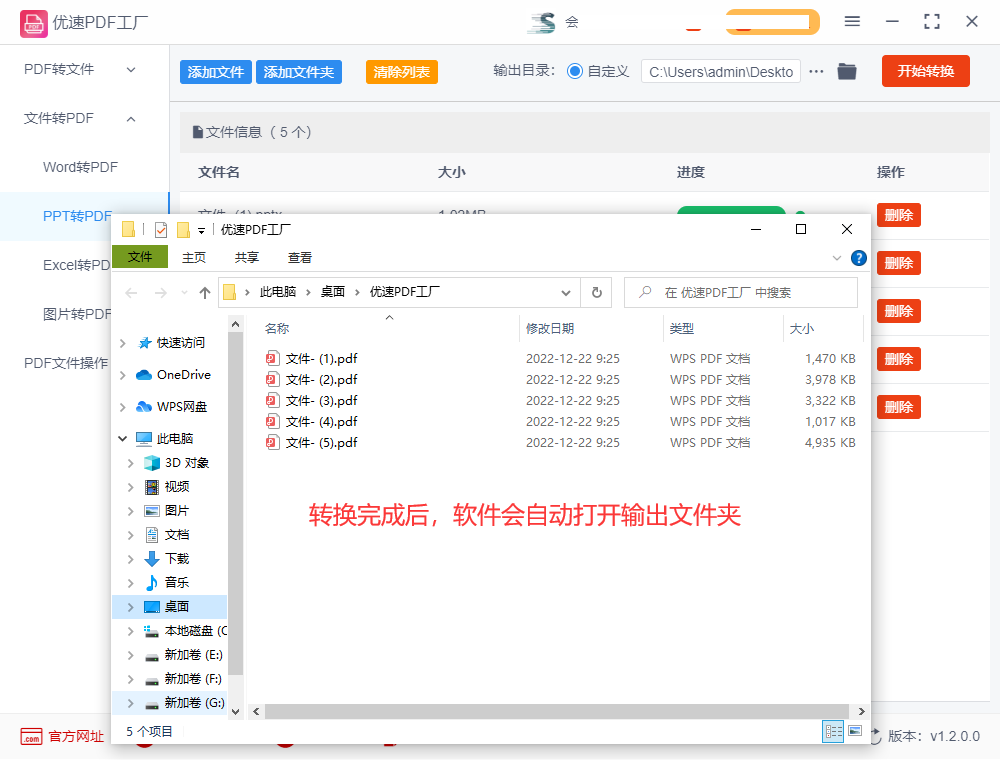This screenshot has width=1000, height=760.
Task: Sort by 修改日期 column header
Action: click(x=550, y=329)
